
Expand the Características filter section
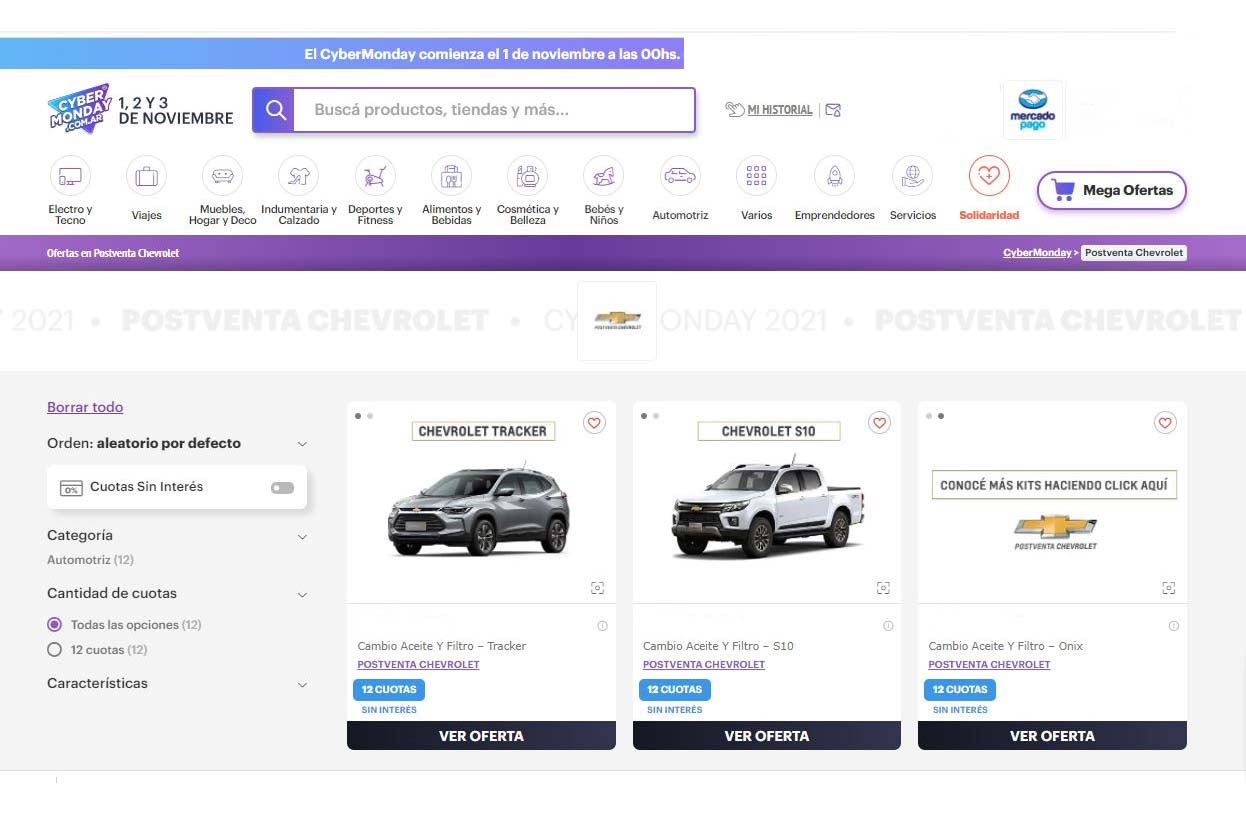[x=302, y=685]
